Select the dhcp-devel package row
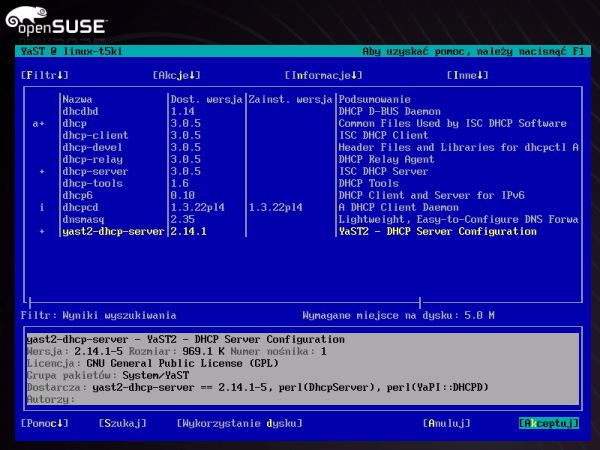 point(302,147)
